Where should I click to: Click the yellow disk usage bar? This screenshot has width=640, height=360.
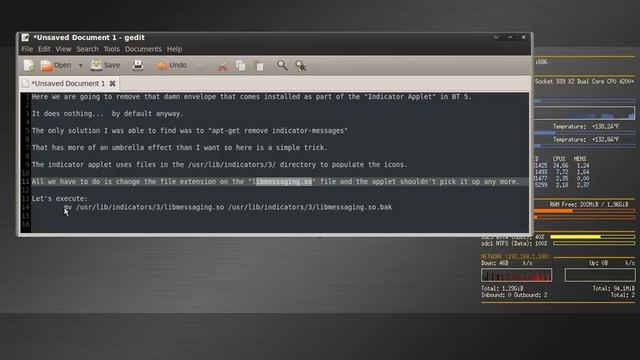(593, 237)
